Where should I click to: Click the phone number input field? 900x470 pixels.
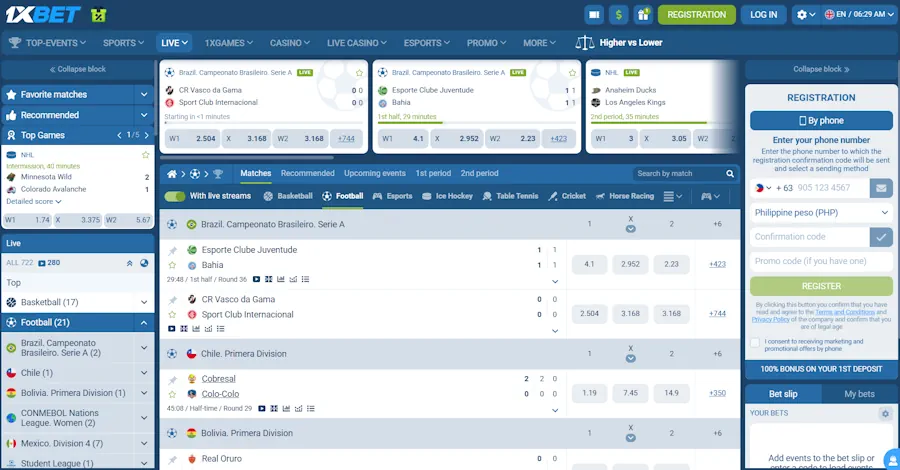[832, 188]
